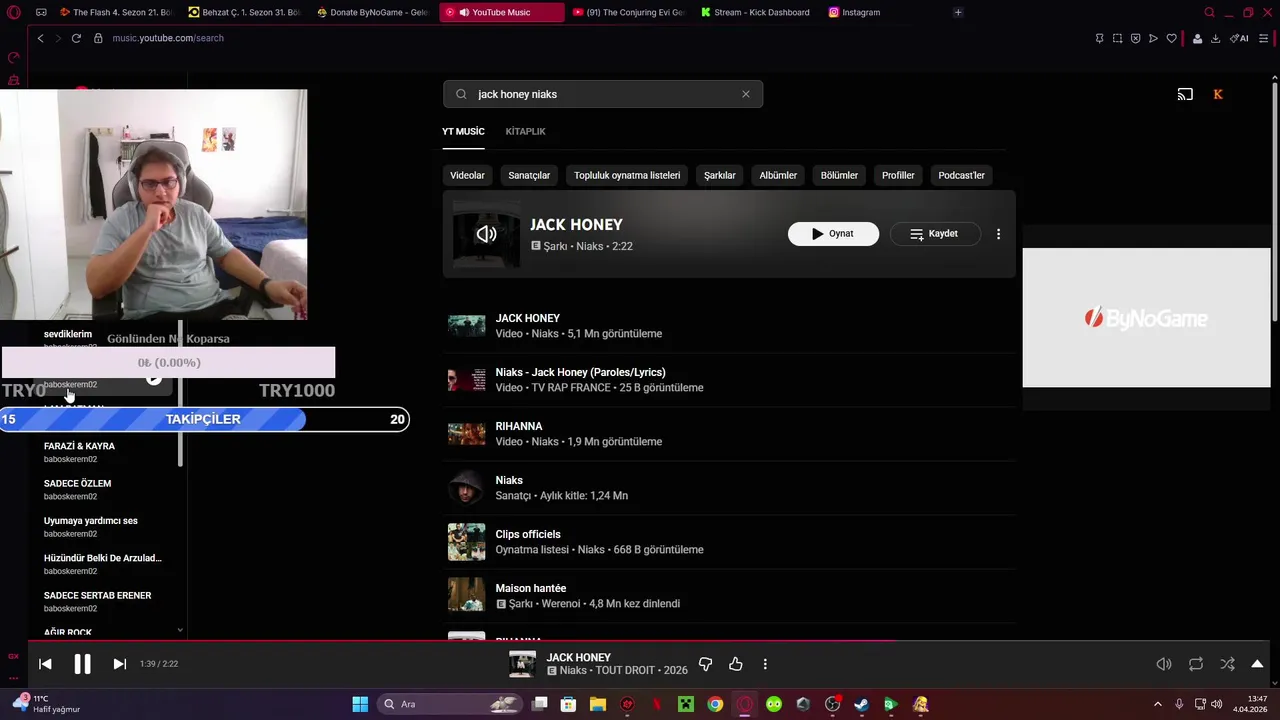The width and height of the screenshot is (1280, 720).
Task: Open a new browser tab
Action: 958,13
